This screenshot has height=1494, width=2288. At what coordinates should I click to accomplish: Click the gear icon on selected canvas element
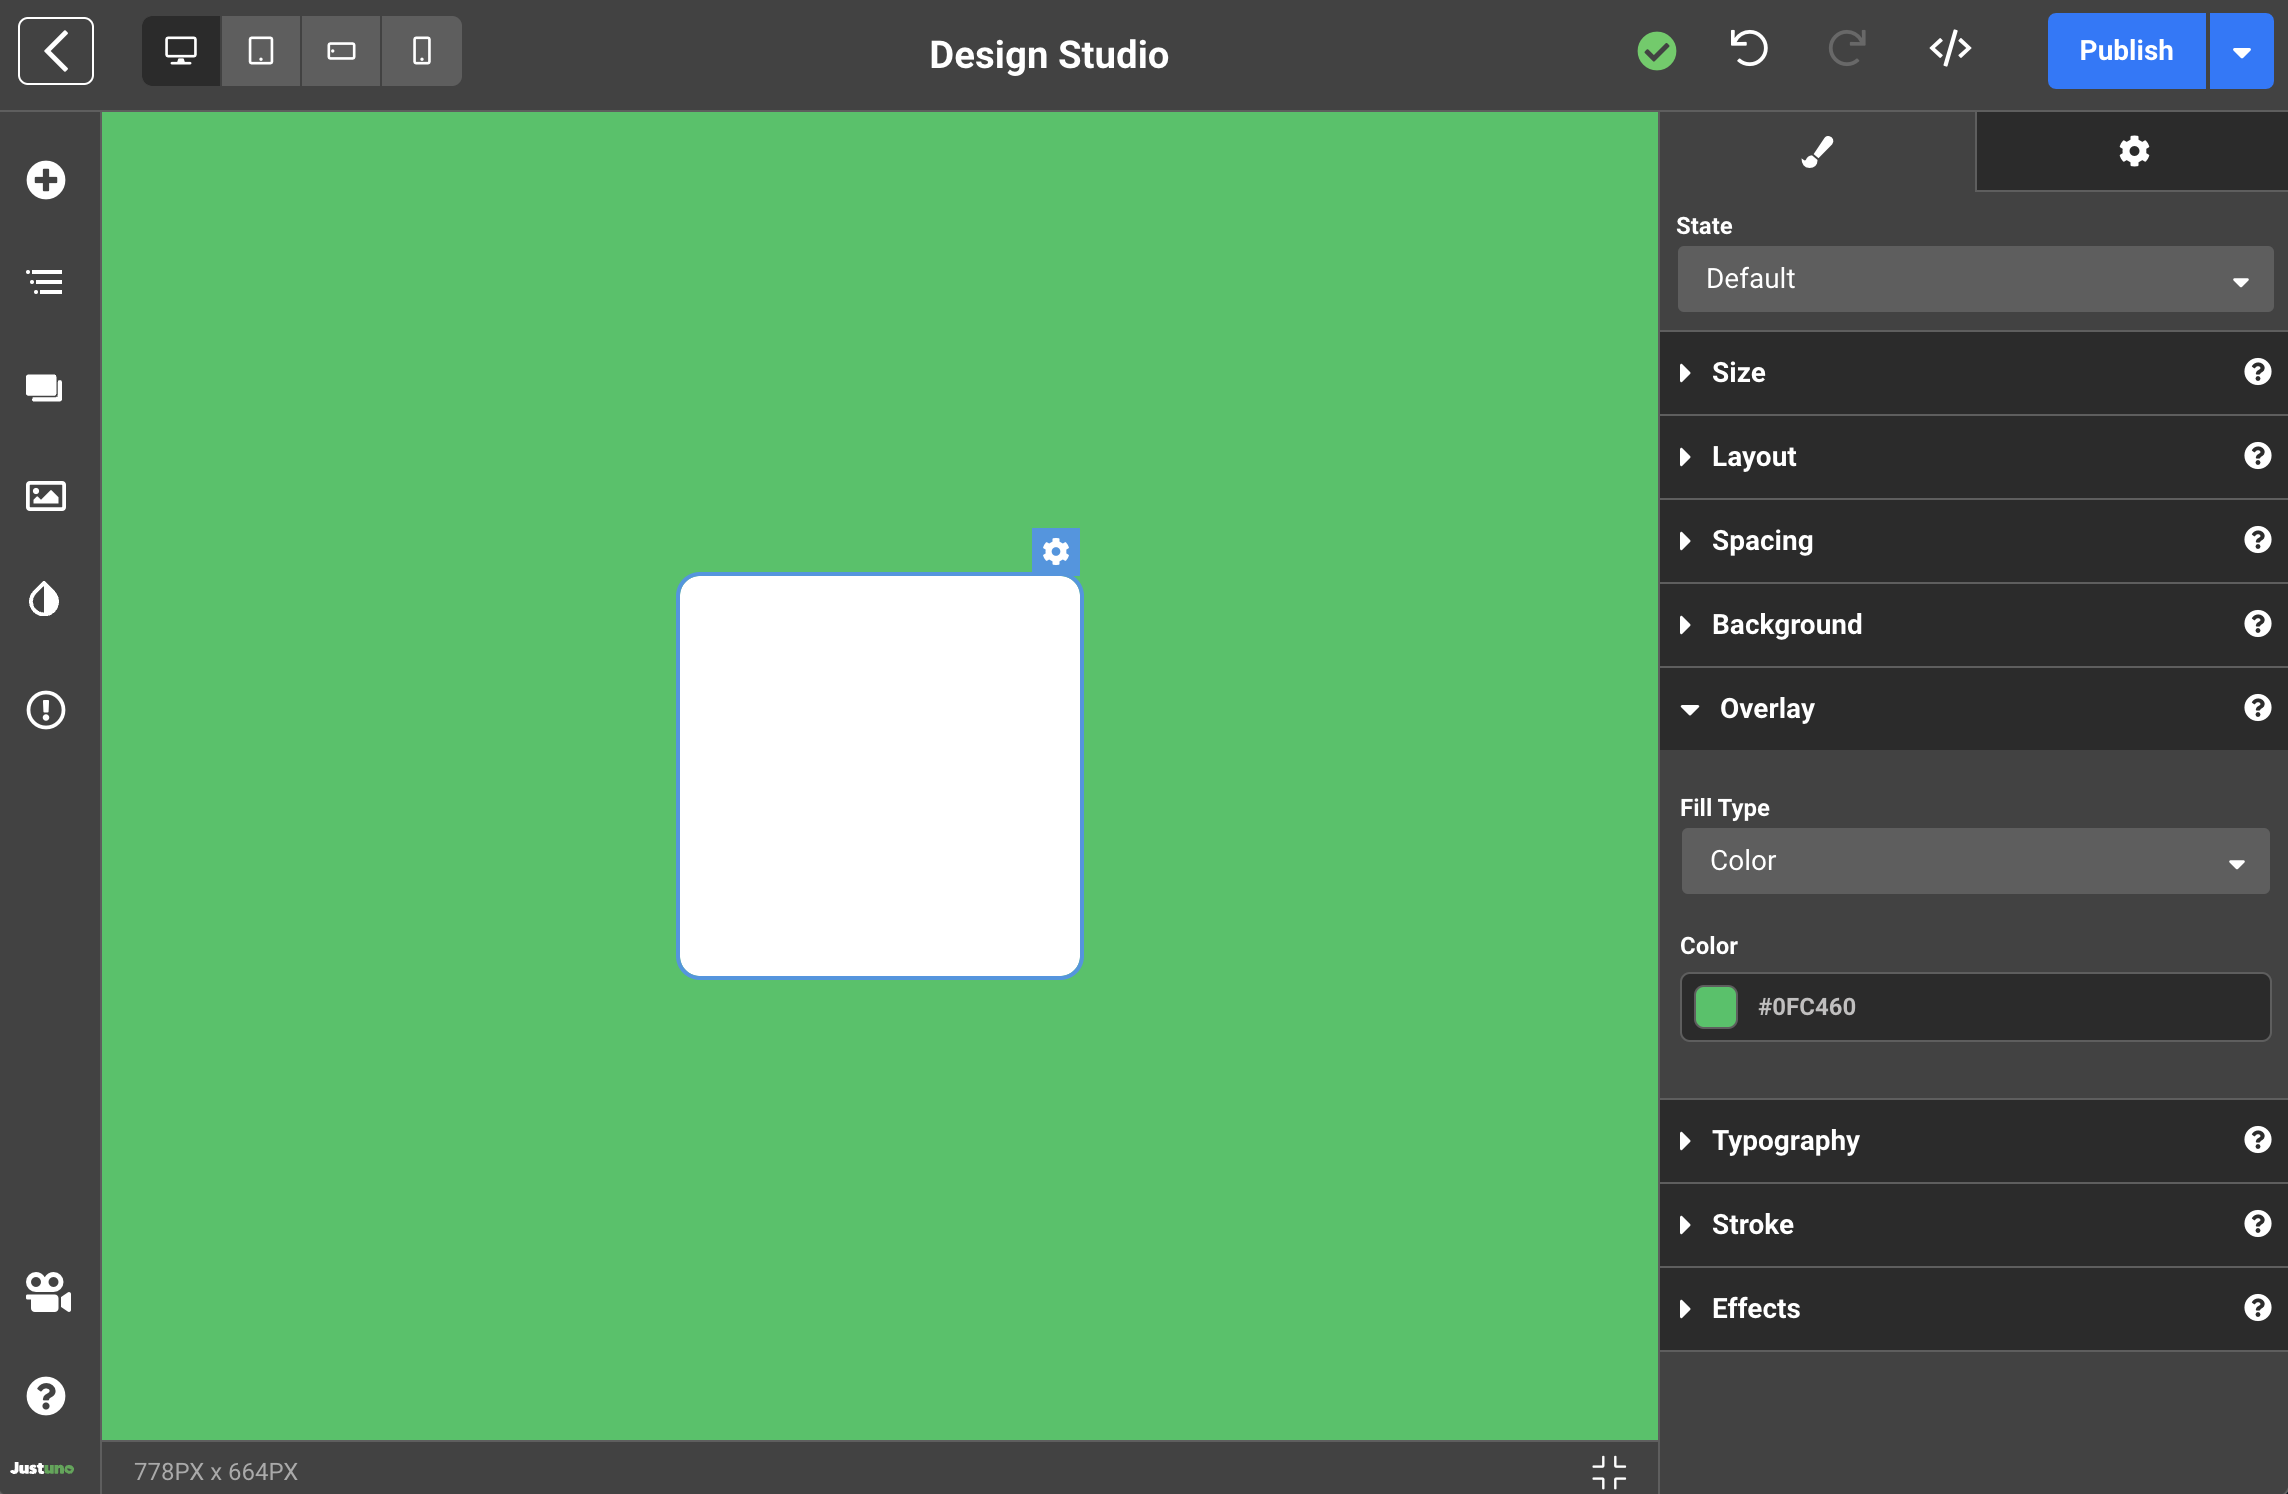coord(1056,551)
